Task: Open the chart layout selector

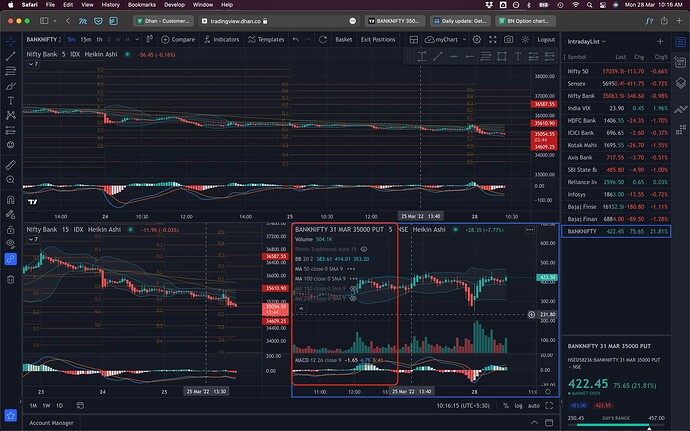Action: 414,40
